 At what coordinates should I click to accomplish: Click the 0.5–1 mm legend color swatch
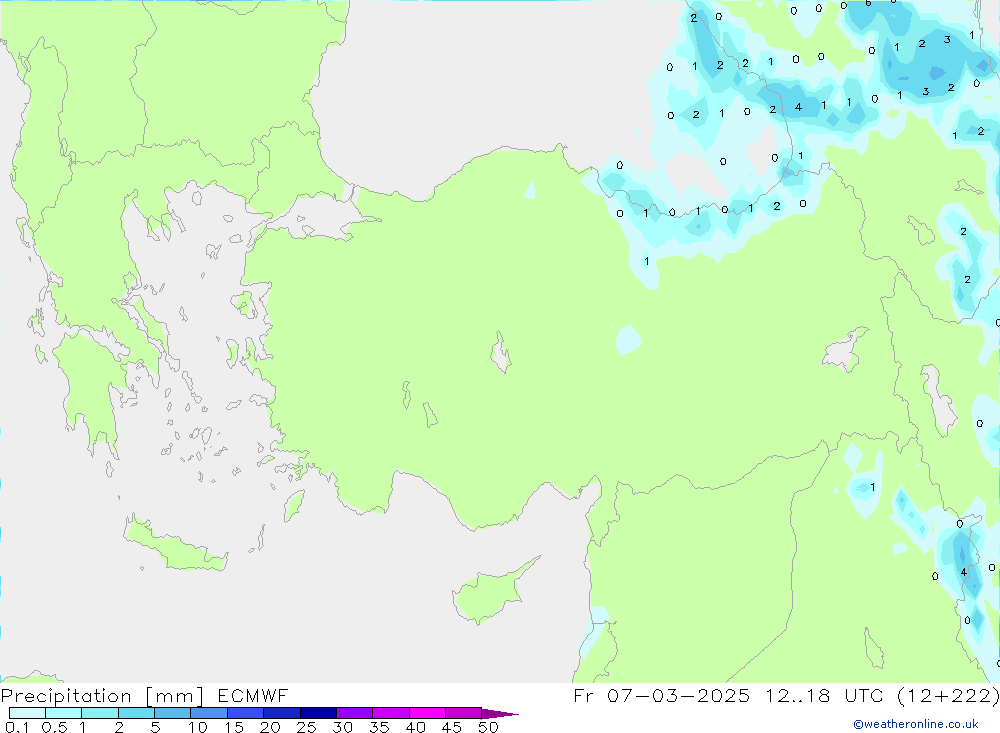click(64, 713)
